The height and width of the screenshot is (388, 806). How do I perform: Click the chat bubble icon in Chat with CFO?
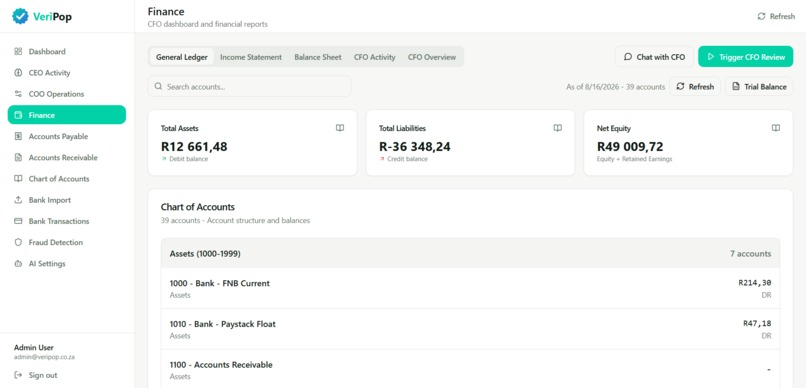[x=628, y=57]
